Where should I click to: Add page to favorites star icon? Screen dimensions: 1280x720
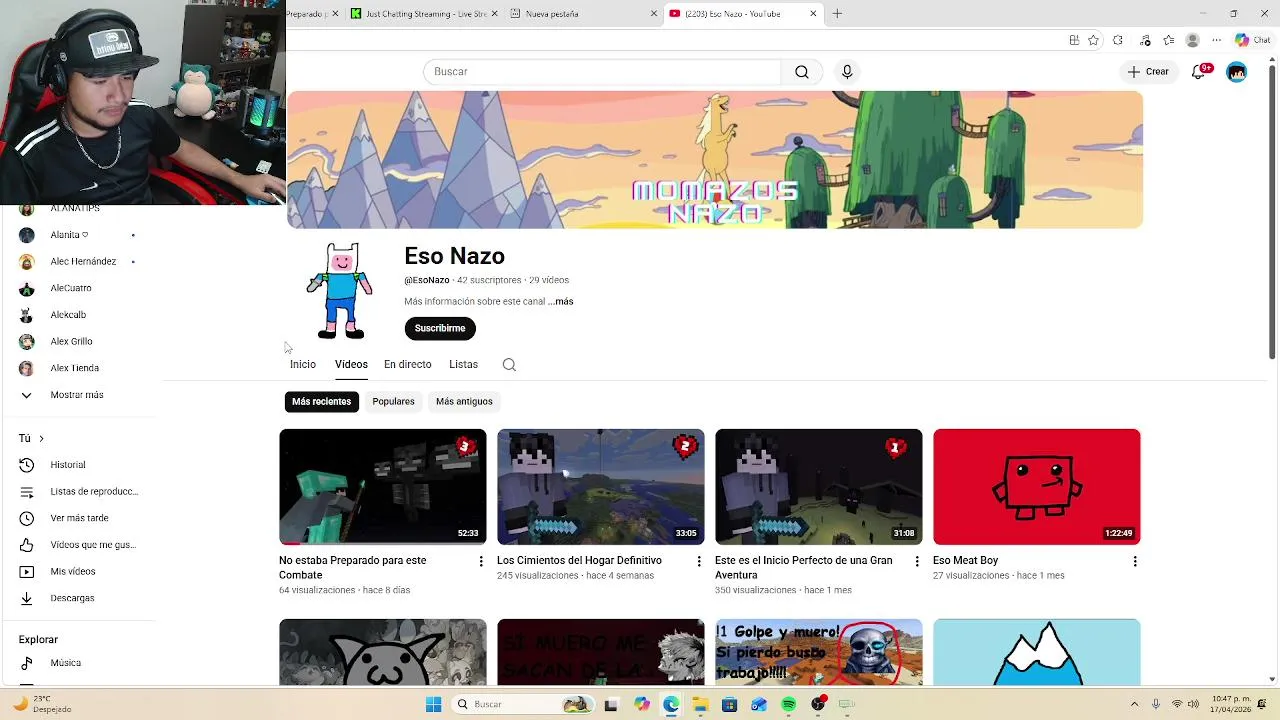1094,40
